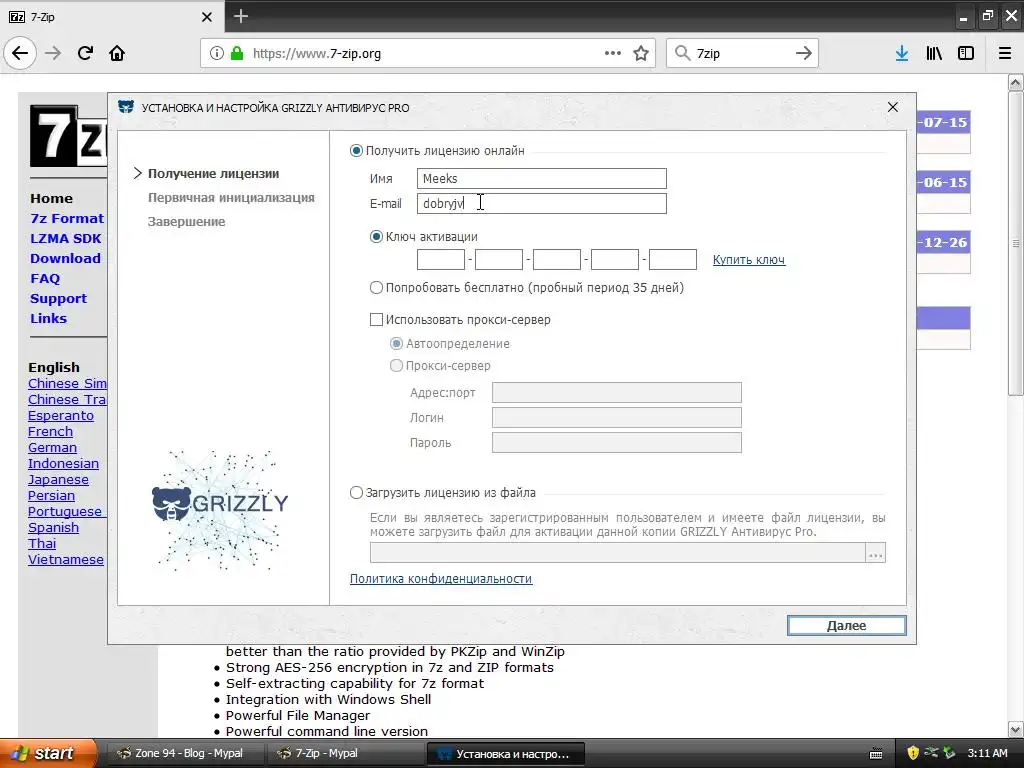
Task: Click the last activation key box
Action: tap(673, 259)
